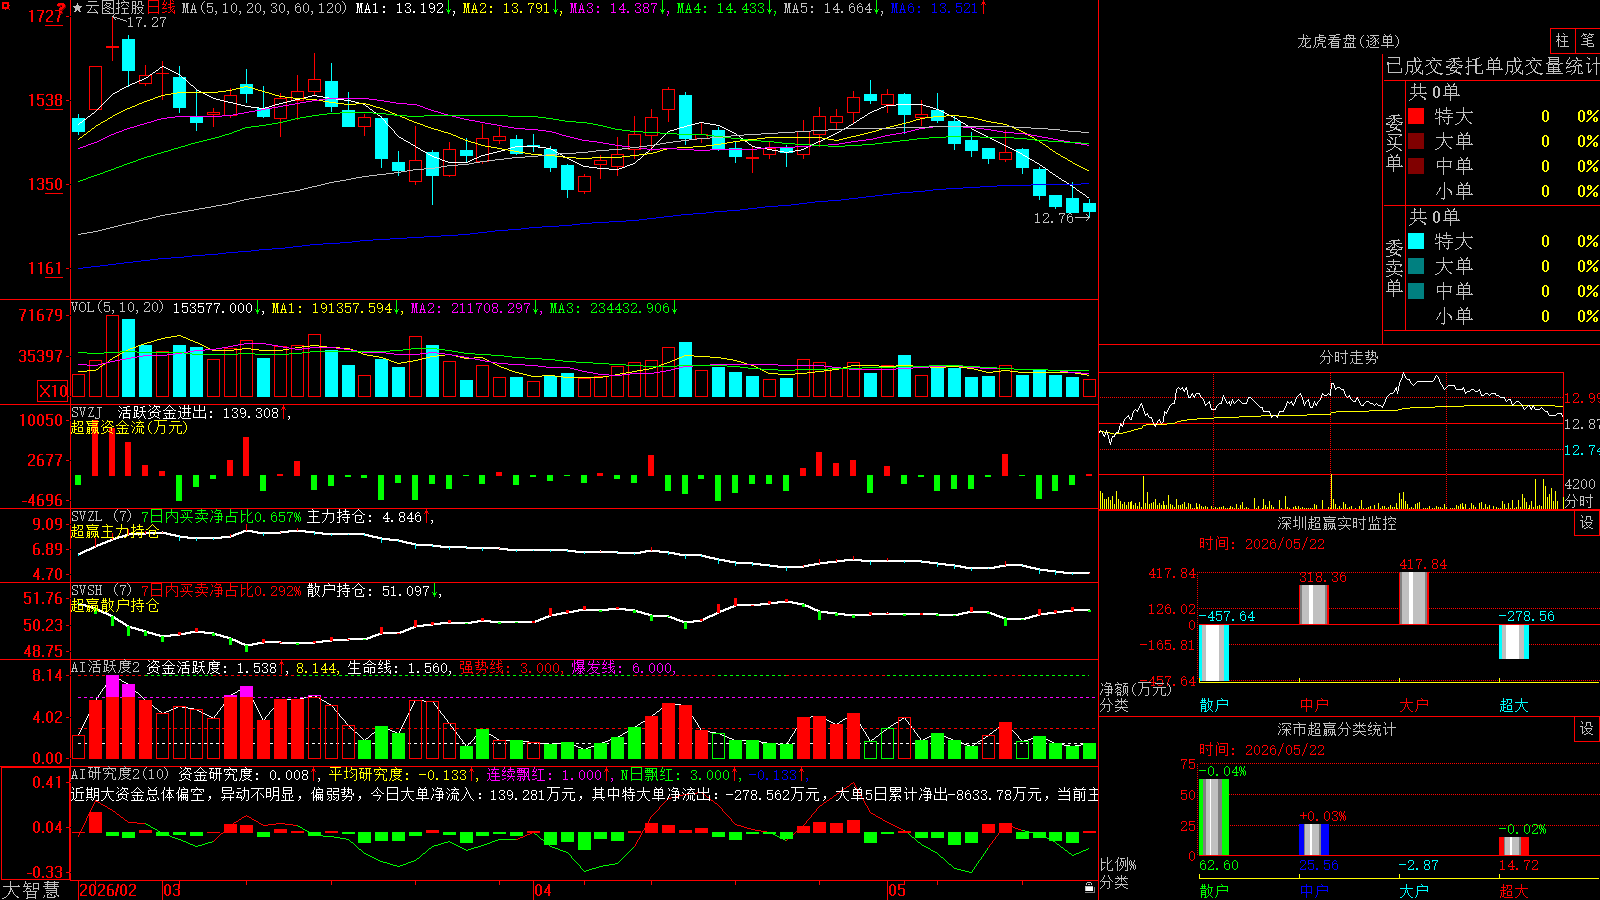1600x900 pixels.
Task: Click 中户 bar labeled 318.36
Action: 1314,605
